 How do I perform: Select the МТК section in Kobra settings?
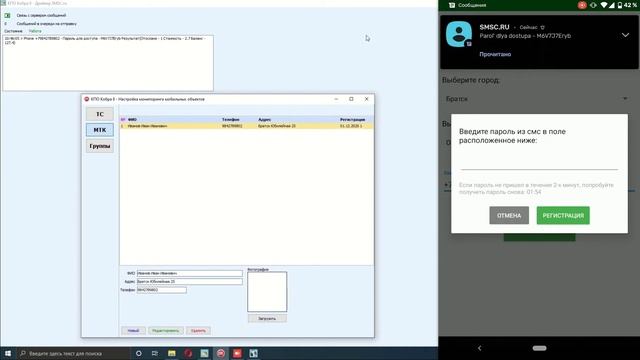(100, 130)
